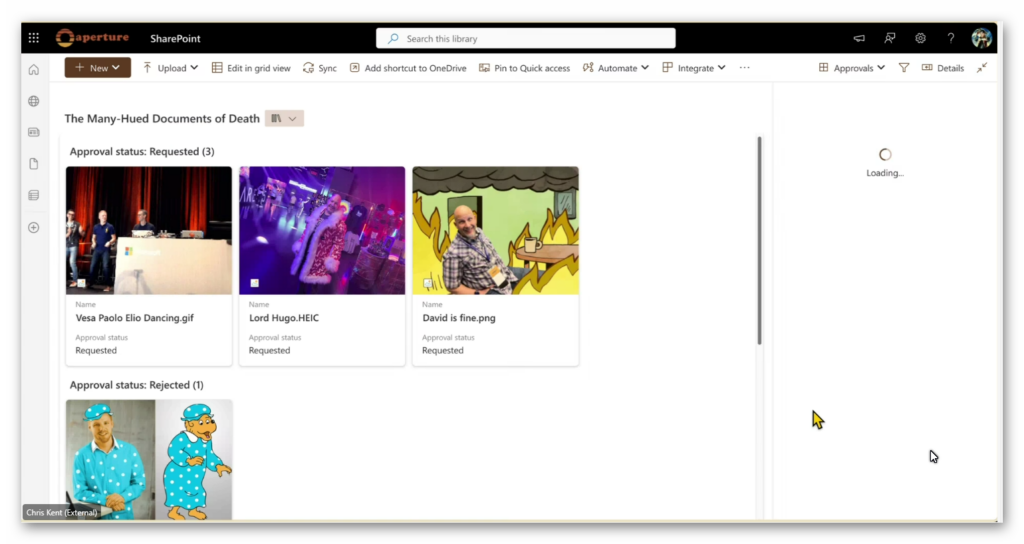Click Pin to Quick access
Viewport: 1024px width, 544px height.
pos(524,68)
